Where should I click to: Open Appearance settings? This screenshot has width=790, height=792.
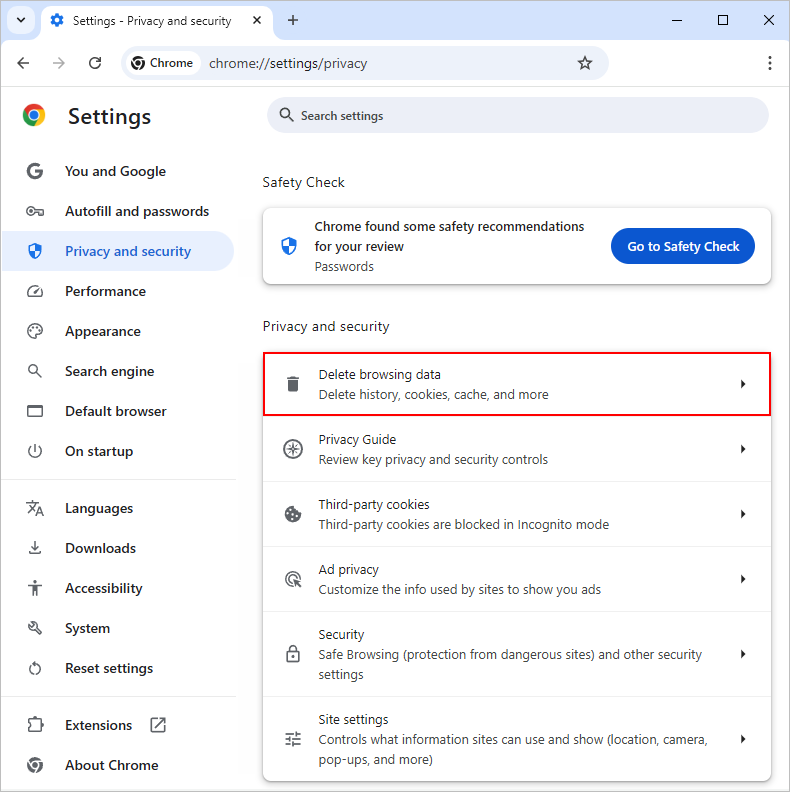click(x=118, y=331)
